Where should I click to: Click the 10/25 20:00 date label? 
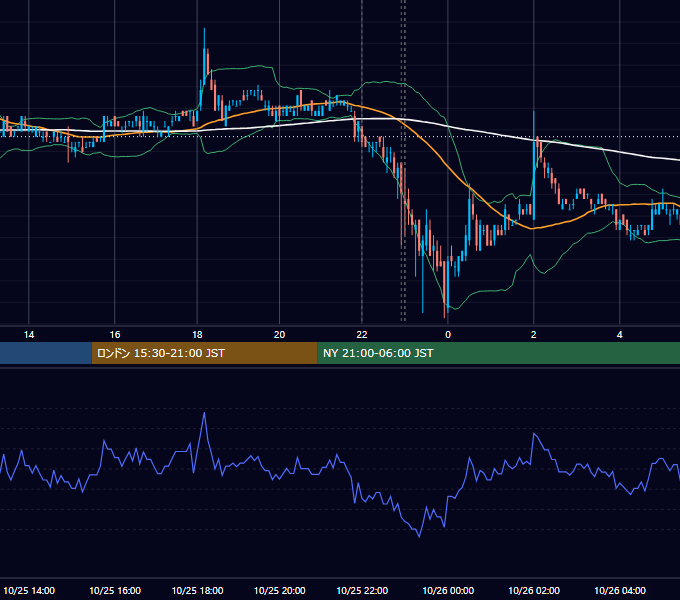(x=279, y=590)
